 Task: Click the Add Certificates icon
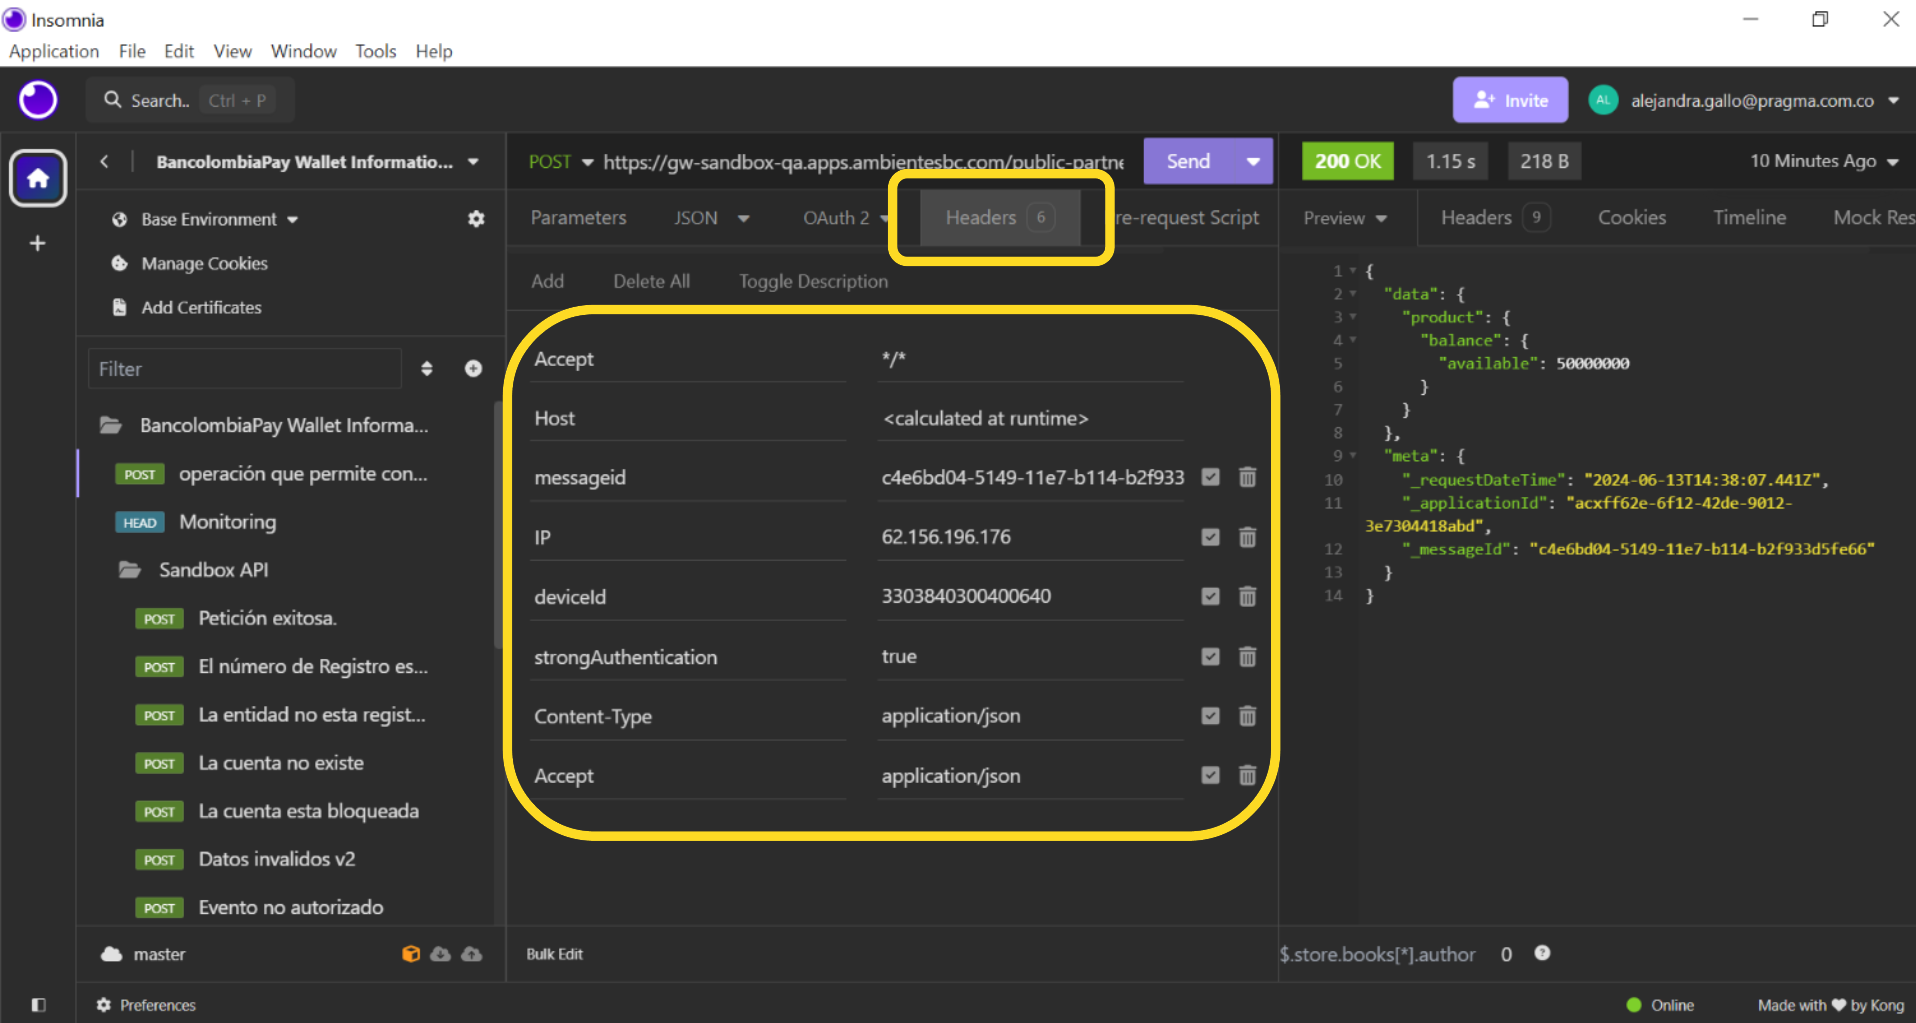[x=120, y=307]
